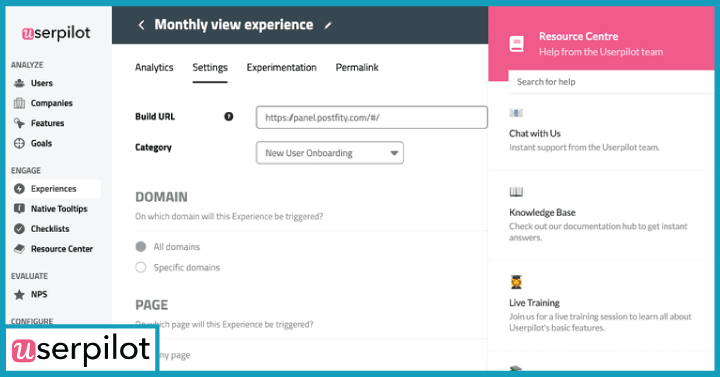Screen dimensions: 720x377
Task: Open Experiences in the sidebar menu
Action: (55, 189)
